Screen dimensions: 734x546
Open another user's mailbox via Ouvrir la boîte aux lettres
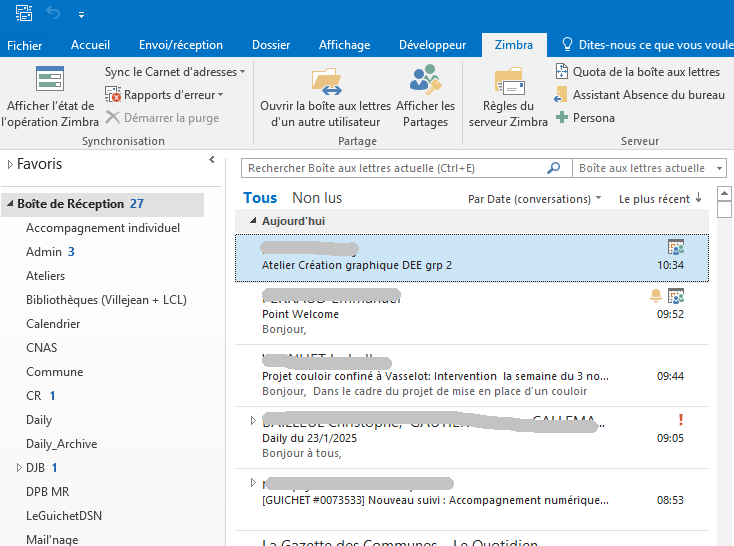coord(325,80)
